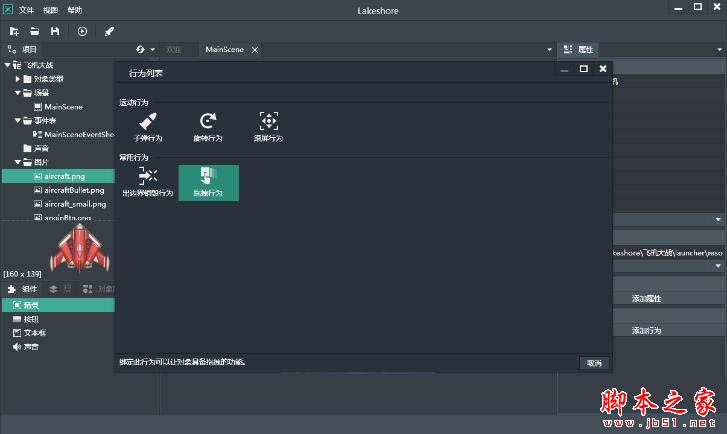
Task: Collapse the 图片 folder
Action: (x=18, y=162)
